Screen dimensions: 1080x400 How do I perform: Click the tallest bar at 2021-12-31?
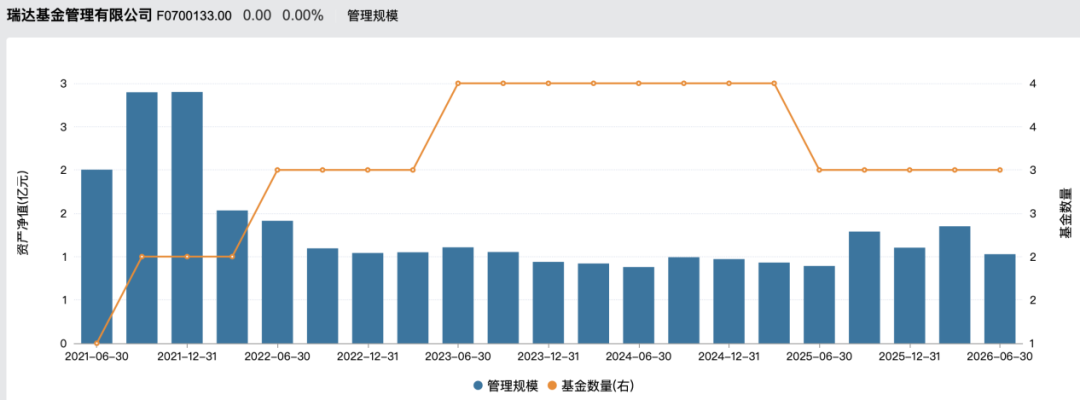(x=187, y=218)
